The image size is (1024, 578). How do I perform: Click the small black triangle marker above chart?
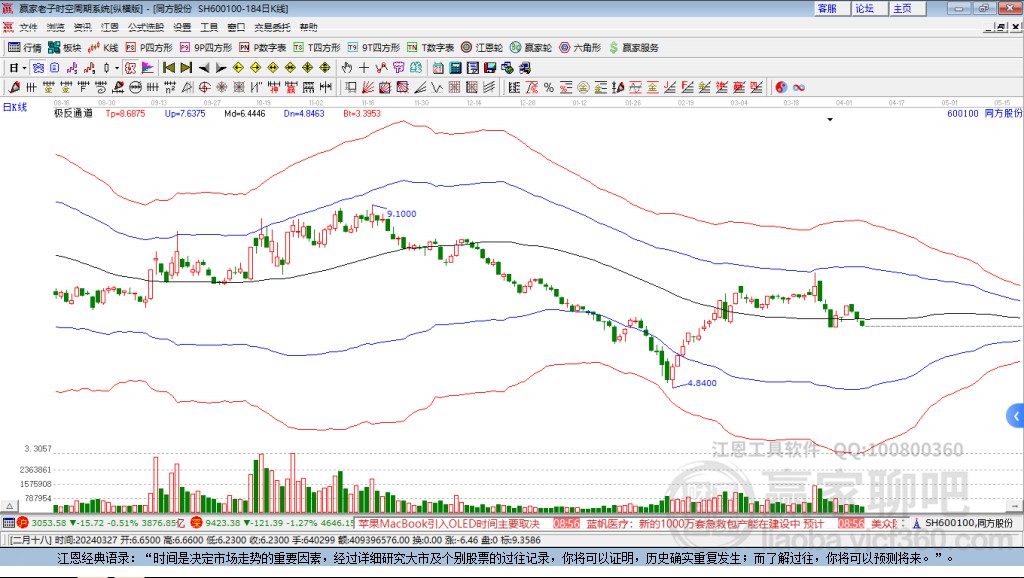click(x=830, y=120)
